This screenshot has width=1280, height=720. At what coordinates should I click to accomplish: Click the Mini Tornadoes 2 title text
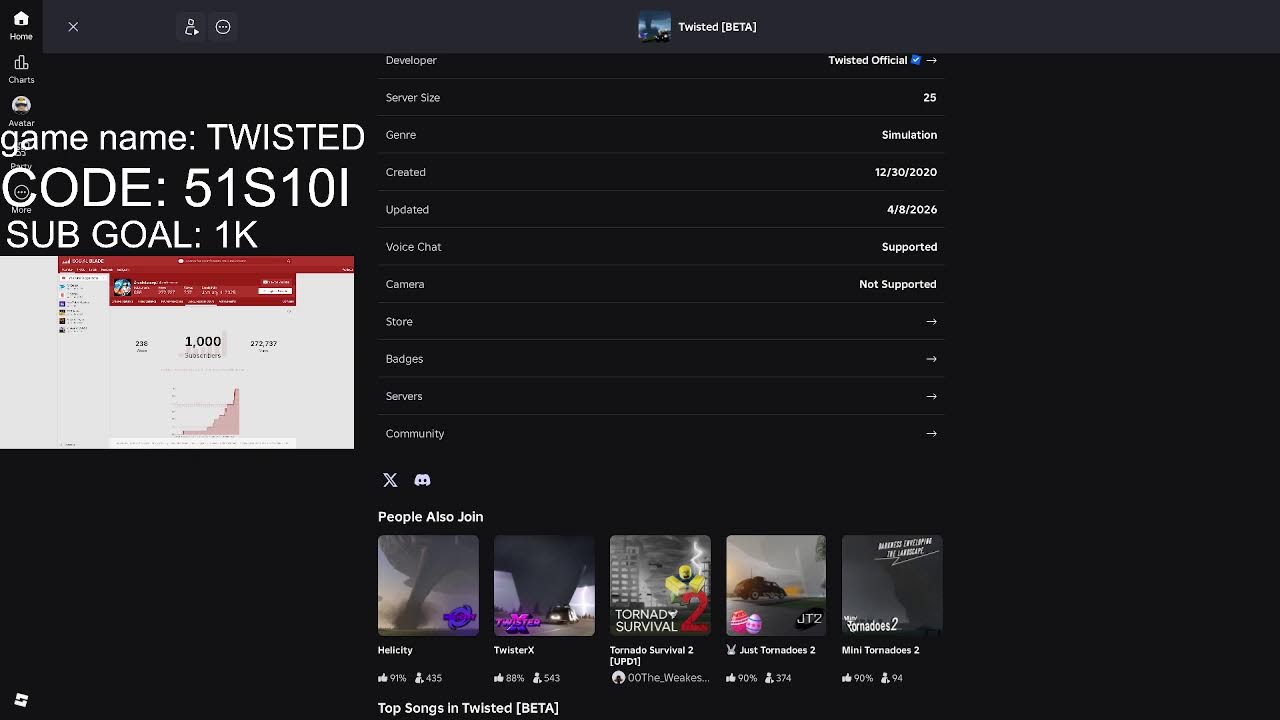click(880, 650)
